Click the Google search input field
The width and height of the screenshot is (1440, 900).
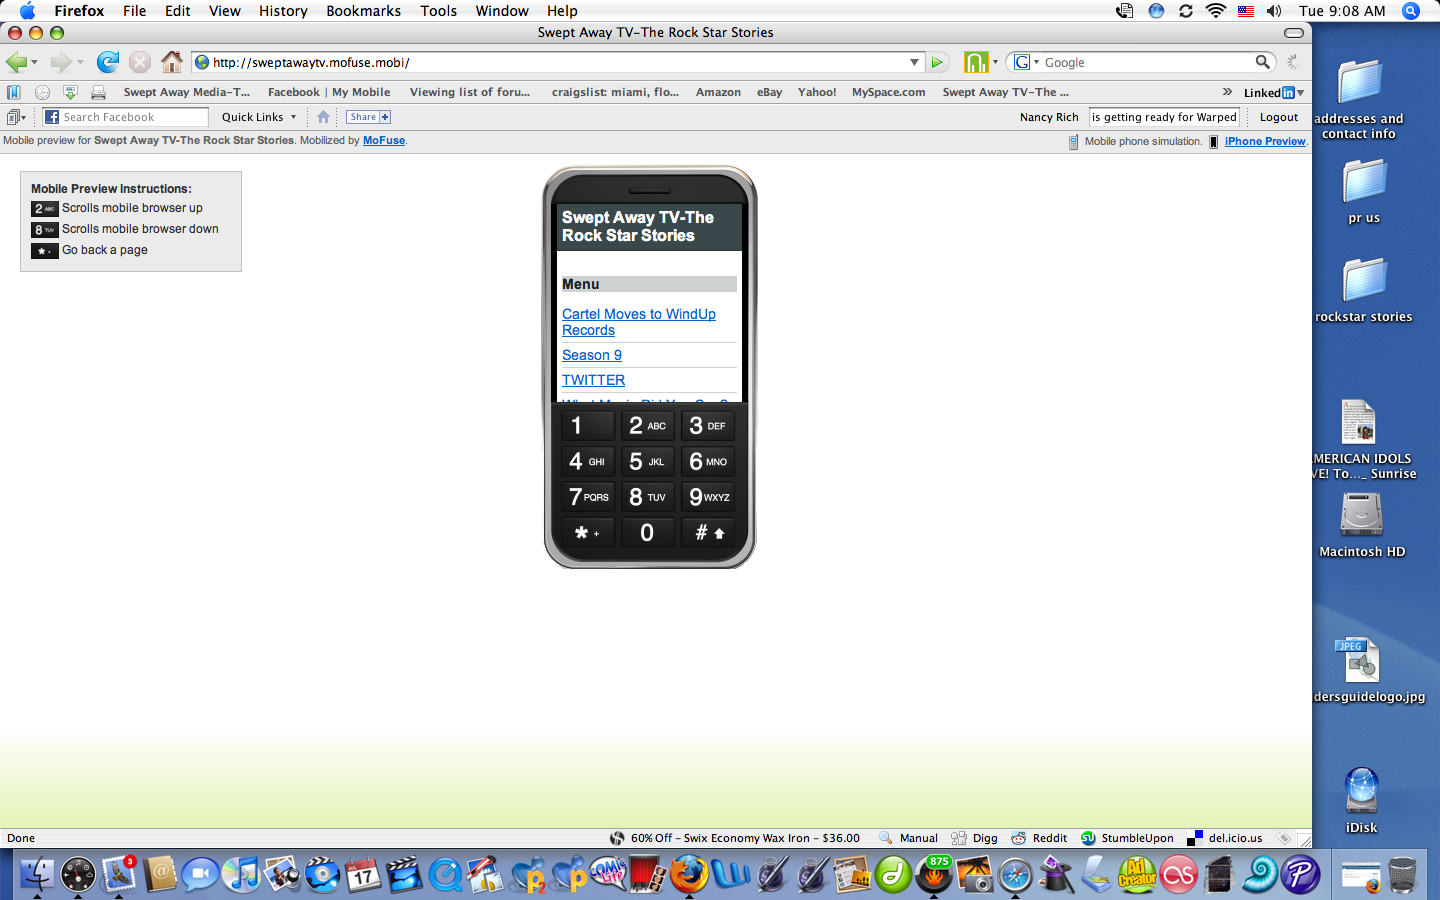1148,62
